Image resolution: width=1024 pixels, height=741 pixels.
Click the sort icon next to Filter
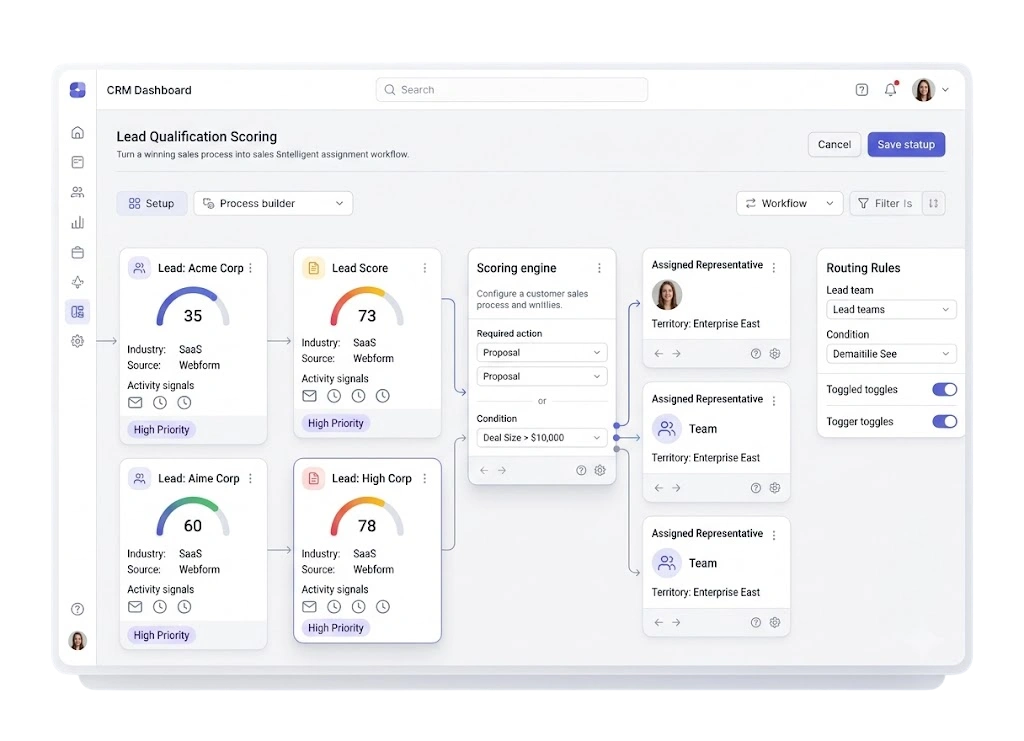click(933, 204)
